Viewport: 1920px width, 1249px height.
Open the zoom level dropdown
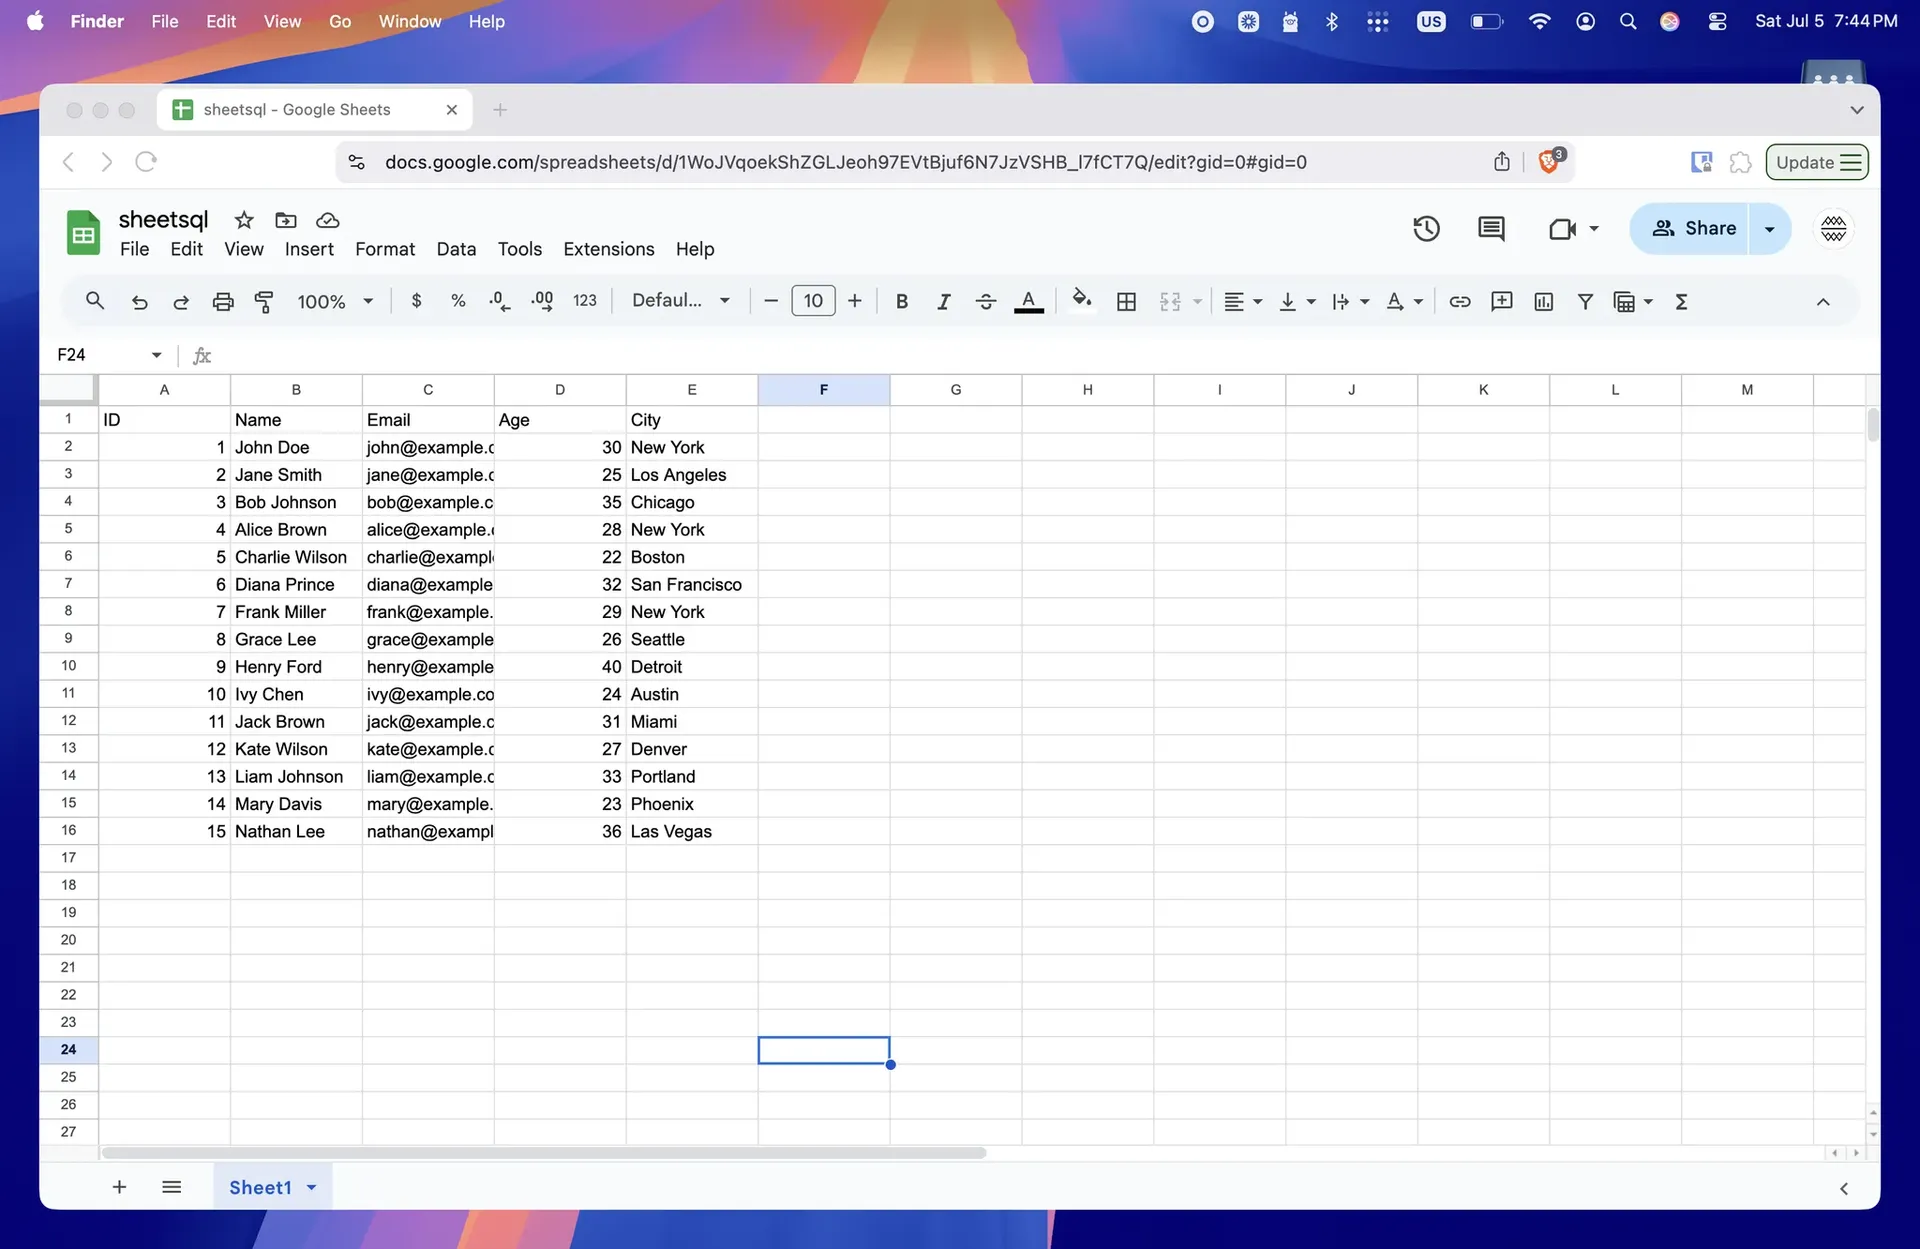point(335,301)
